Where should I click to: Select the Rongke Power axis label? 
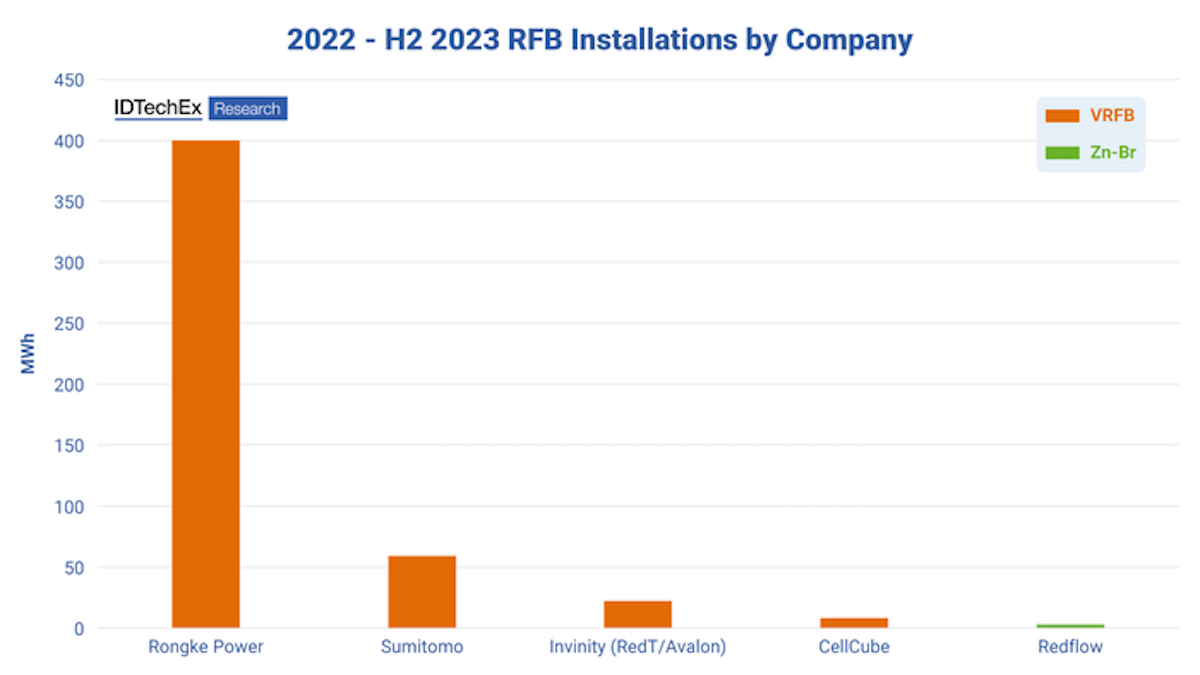click(205, 647)
